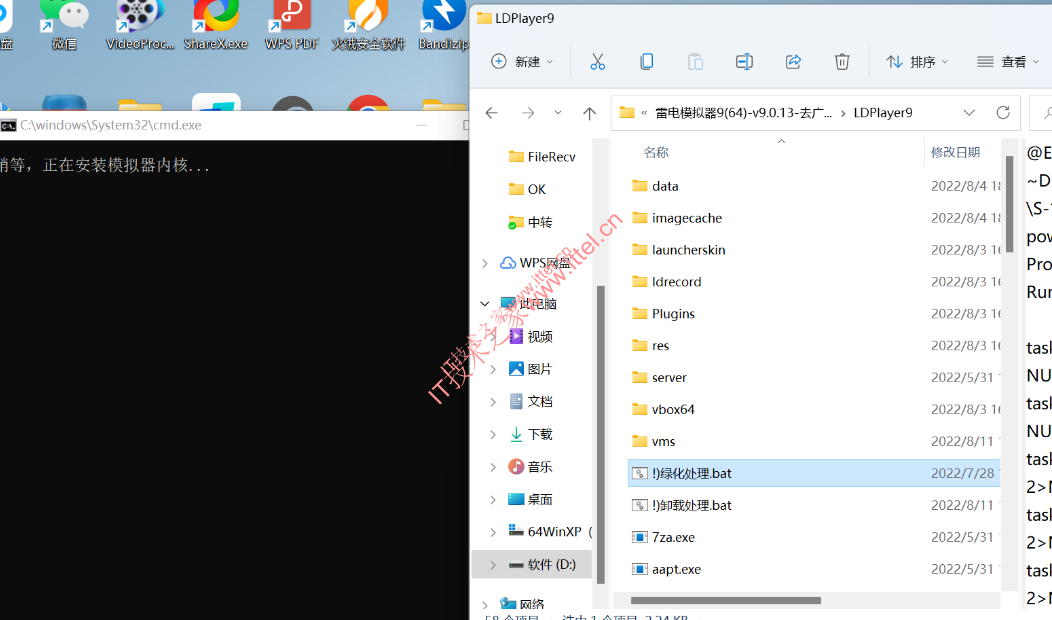Click the file list horizontal scrollbar
The width and height of the screenshot is (1052, 620).
pyautogui.click(x=726, y=601)
